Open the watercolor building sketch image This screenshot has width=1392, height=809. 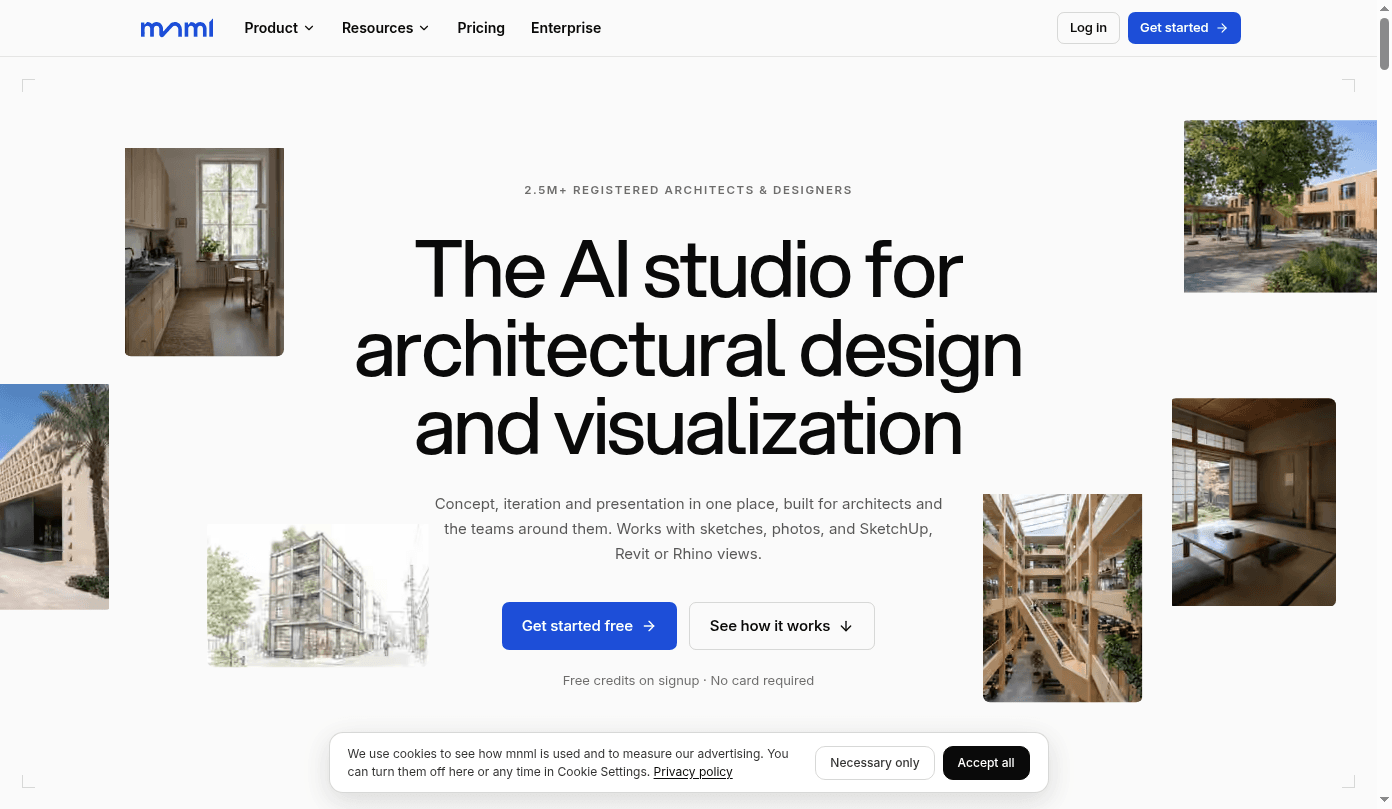click(318, 596)
